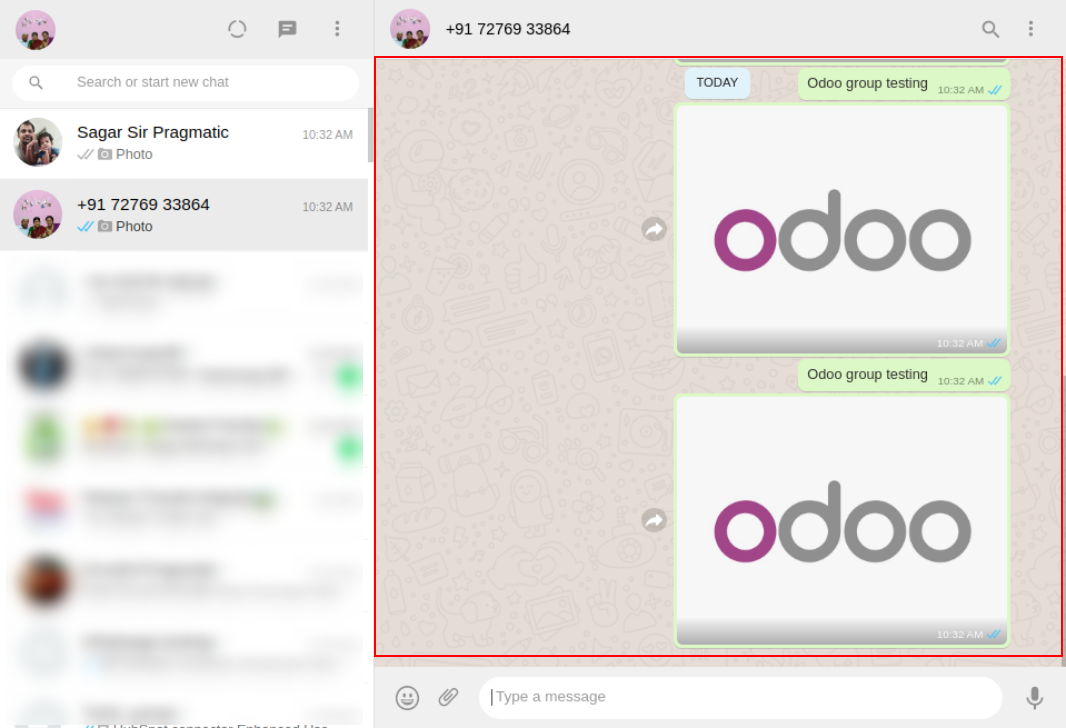Forward the first Odoo image
The image size is (1066, 728).
coord(654,229)
